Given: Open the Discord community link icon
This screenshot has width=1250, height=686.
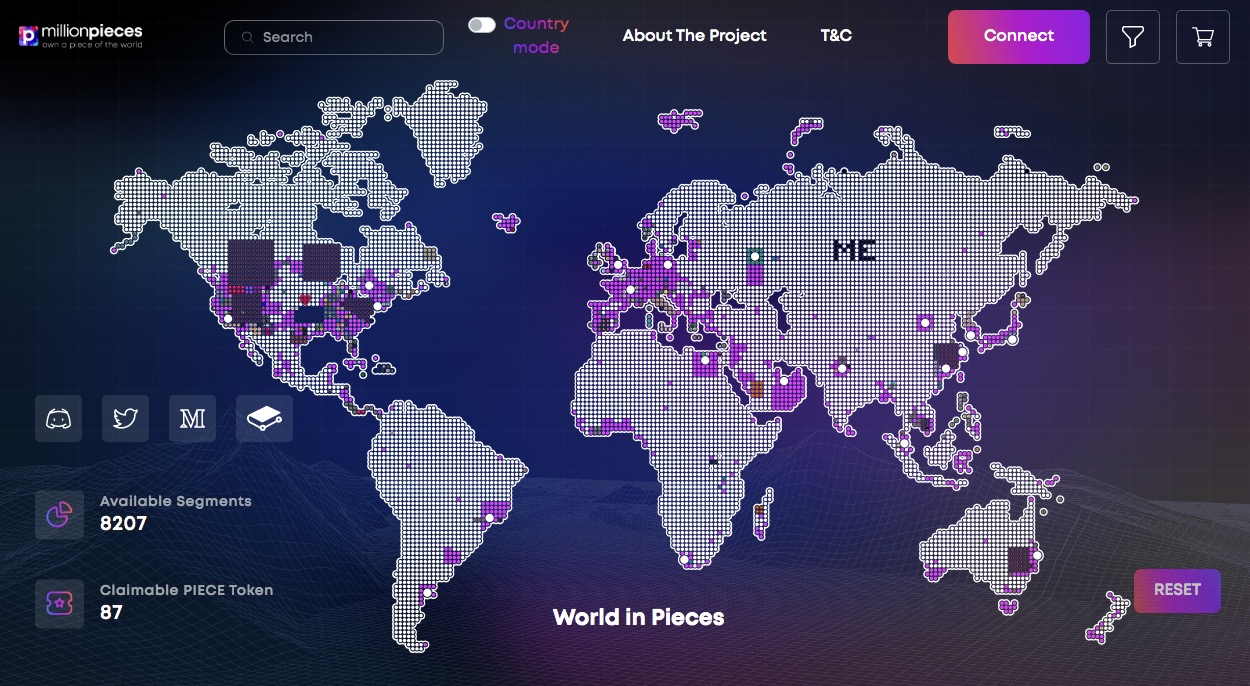Looking at the screenshot, I should [x=59, y=418].
